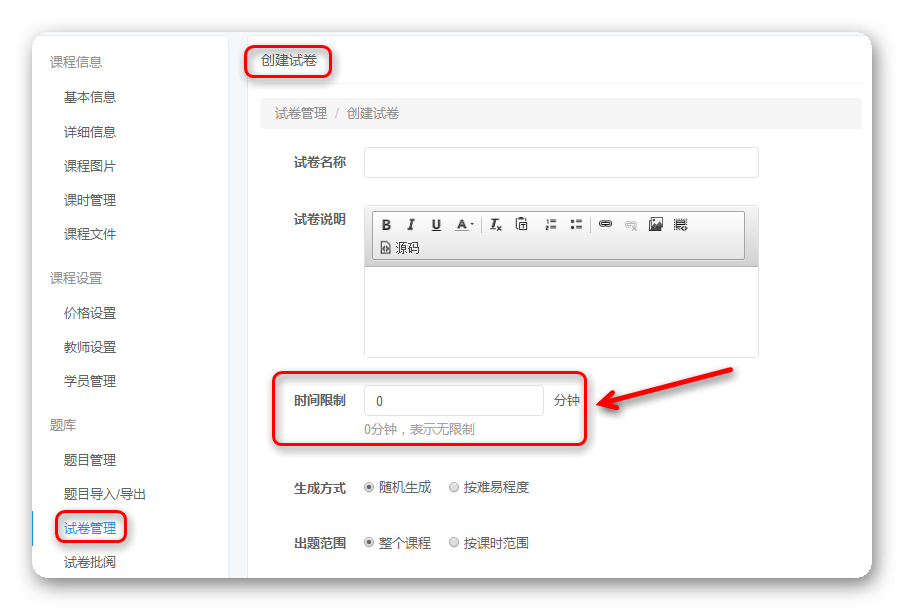Click the insert image icon
Image resolution: width=904 pixels, height=610 pixels.
coord(656,225)
